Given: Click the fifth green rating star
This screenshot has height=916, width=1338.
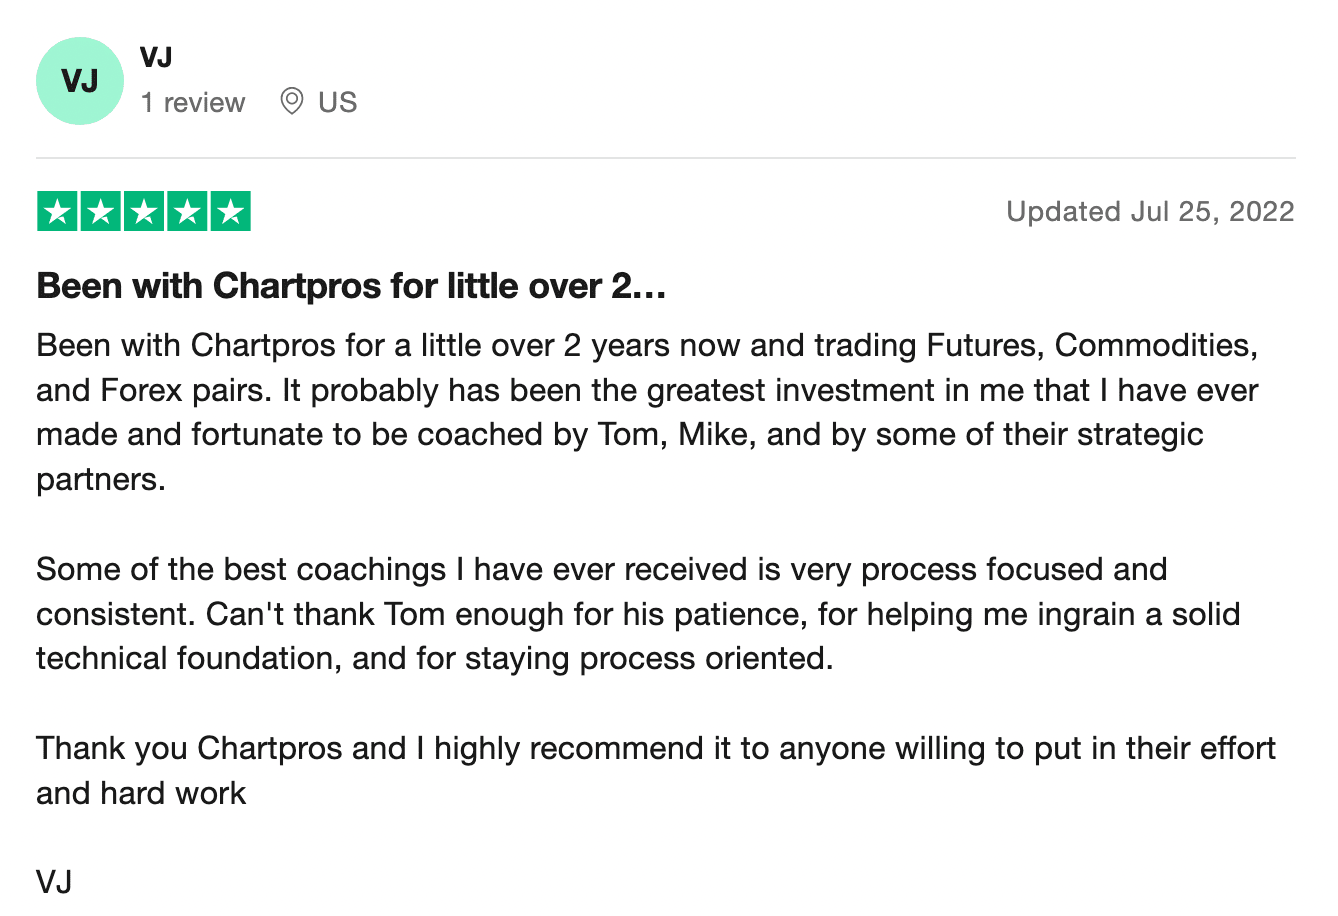Looking at the screenshot, I should [x=230, y=212].
